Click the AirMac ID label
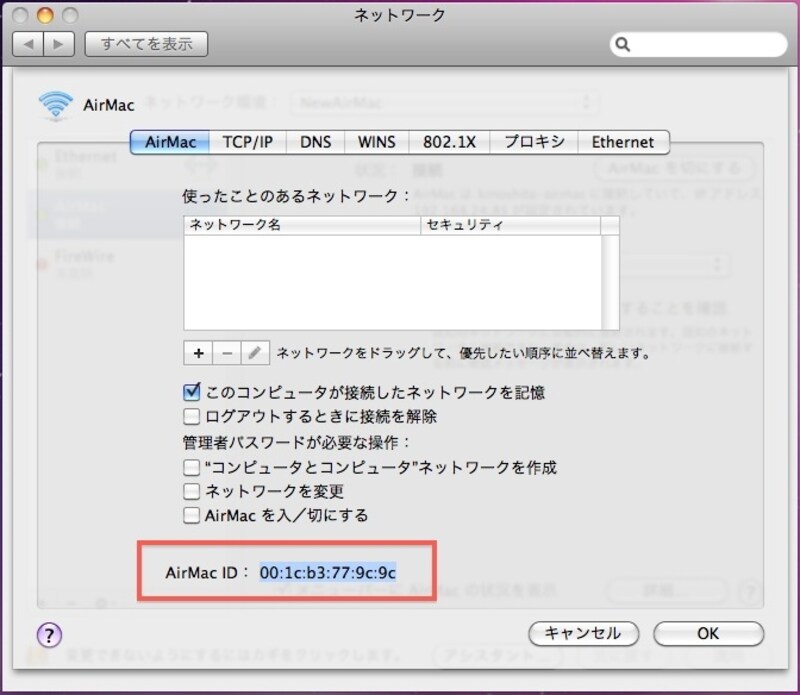 click(207, 573)
